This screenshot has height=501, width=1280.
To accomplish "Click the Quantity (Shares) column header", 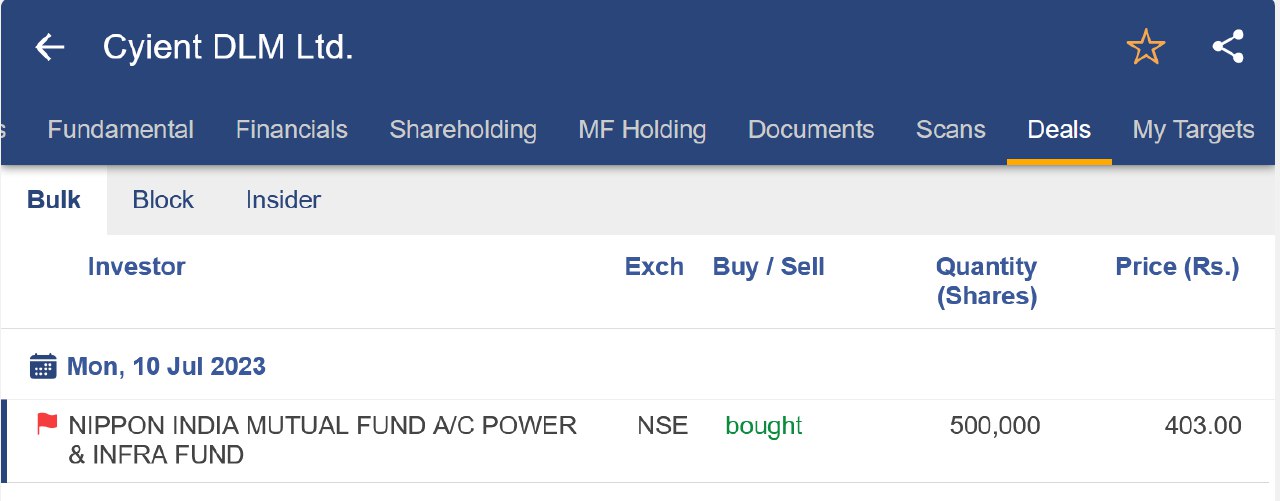I will click(x=985, y=281).
